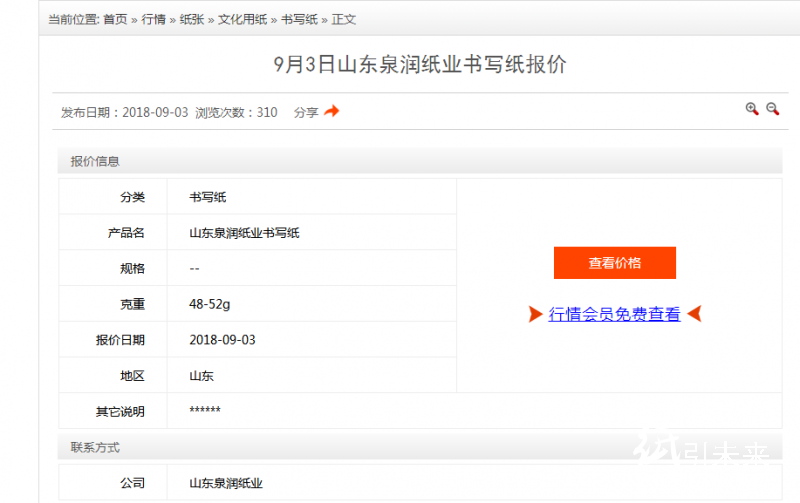The width and height of the screenshot is (800, 503).
Task: Click the 公司 row label
Action: click(x=133, y=483)
